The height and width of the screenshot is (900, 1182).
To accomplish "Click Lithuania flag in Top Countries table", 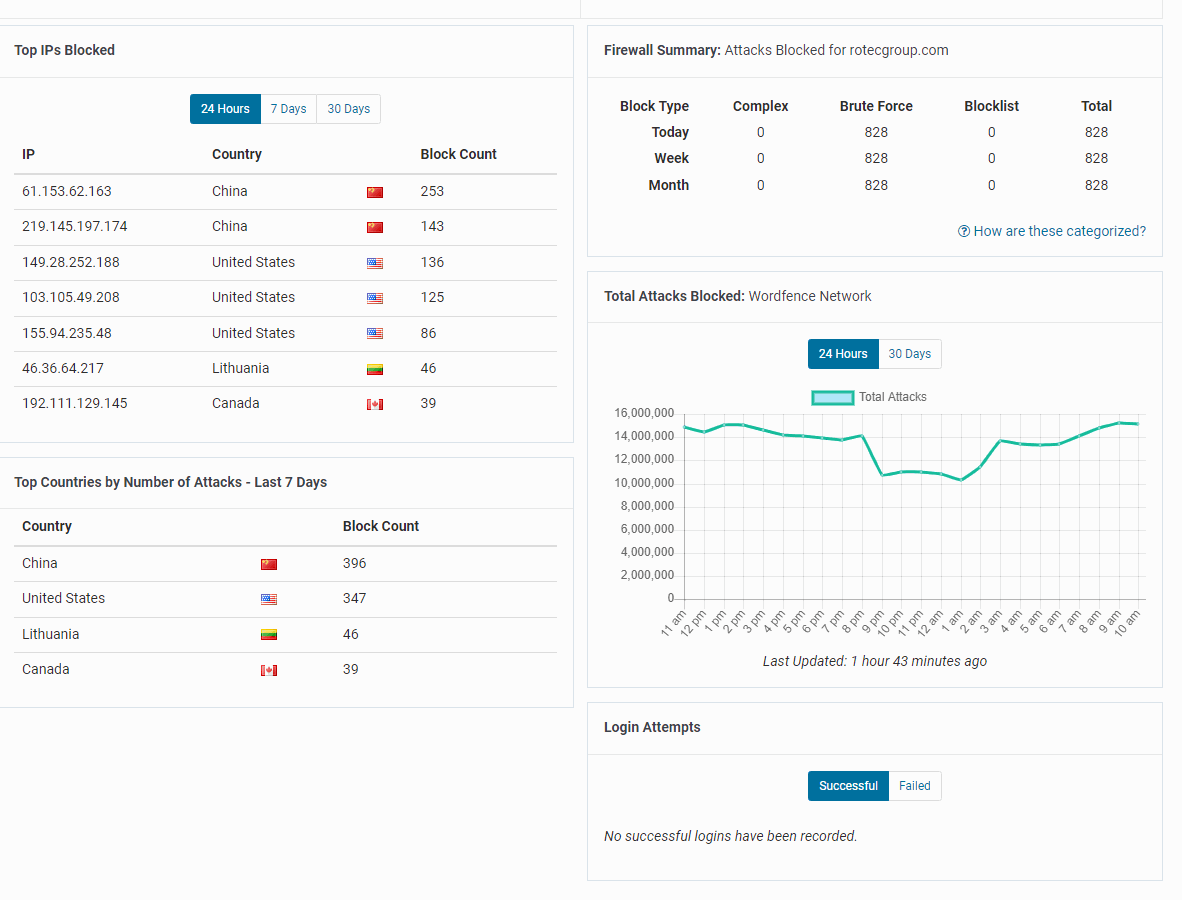I will coord(269,635).
